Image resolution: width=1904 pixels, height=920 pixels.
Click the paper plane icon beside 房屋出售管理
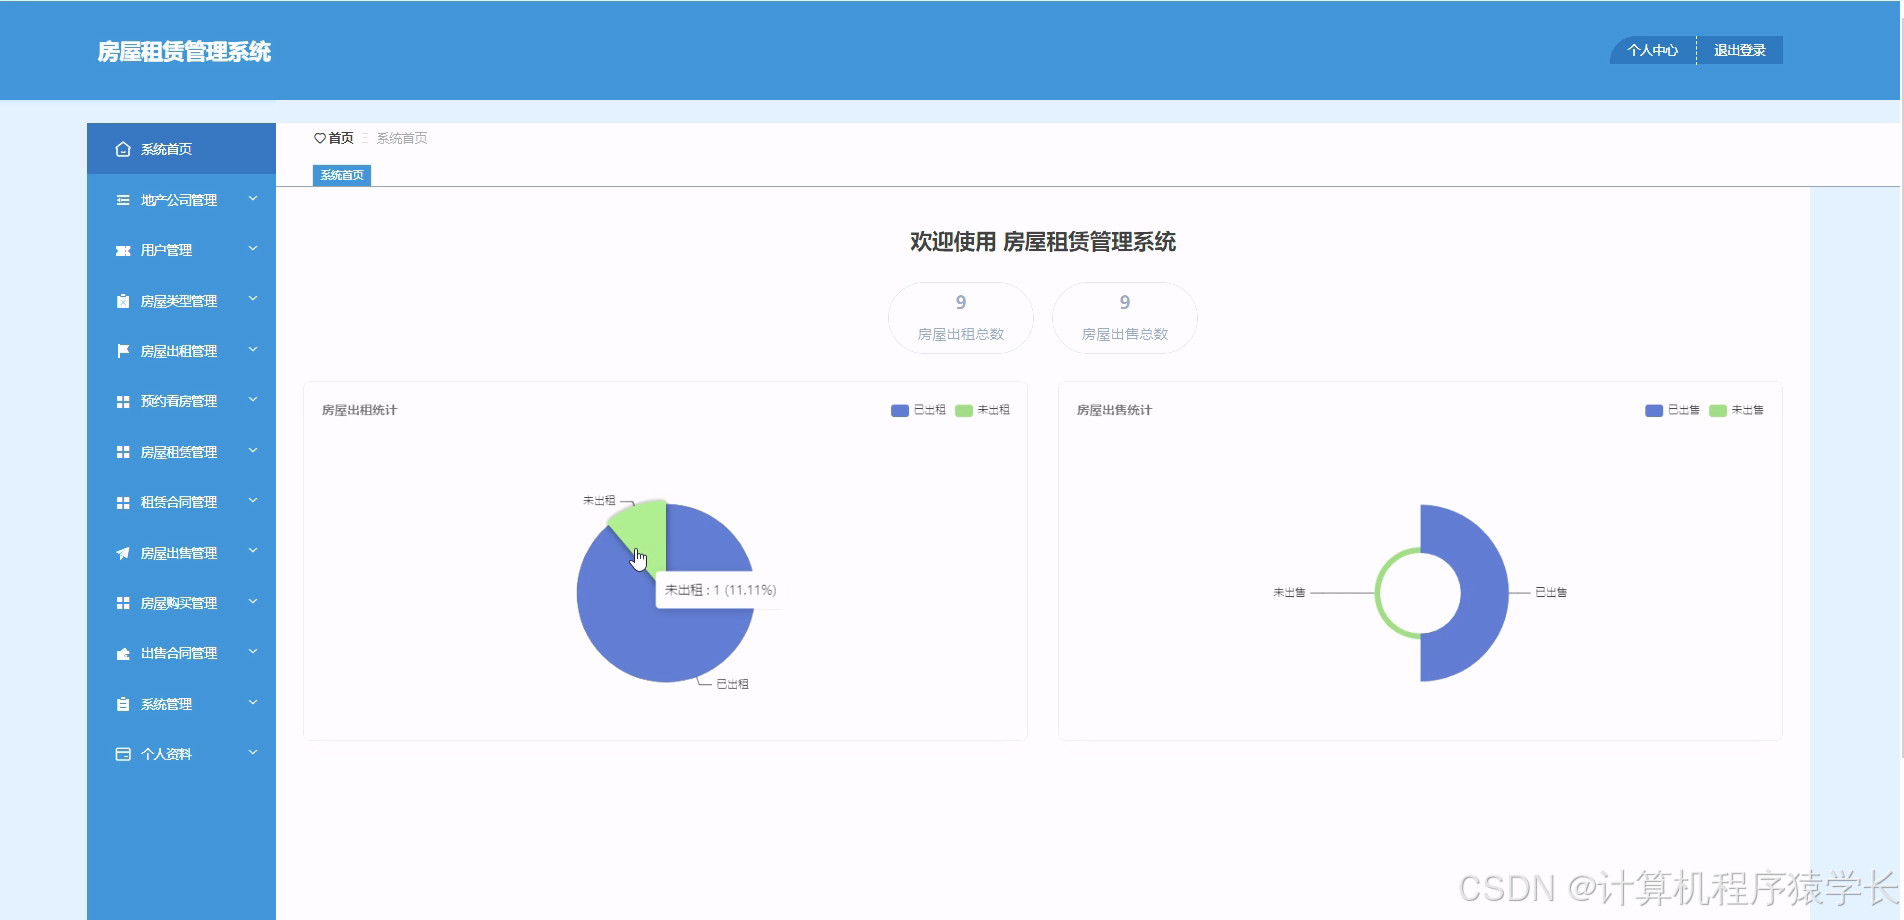[123, 553]
